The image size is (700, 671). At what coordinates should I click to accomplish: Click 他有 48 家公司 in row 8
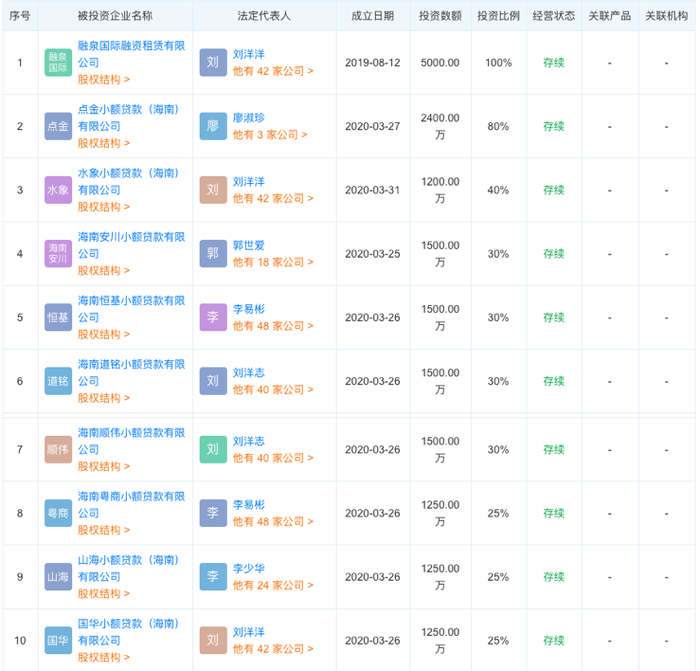[x=273, y=521]
